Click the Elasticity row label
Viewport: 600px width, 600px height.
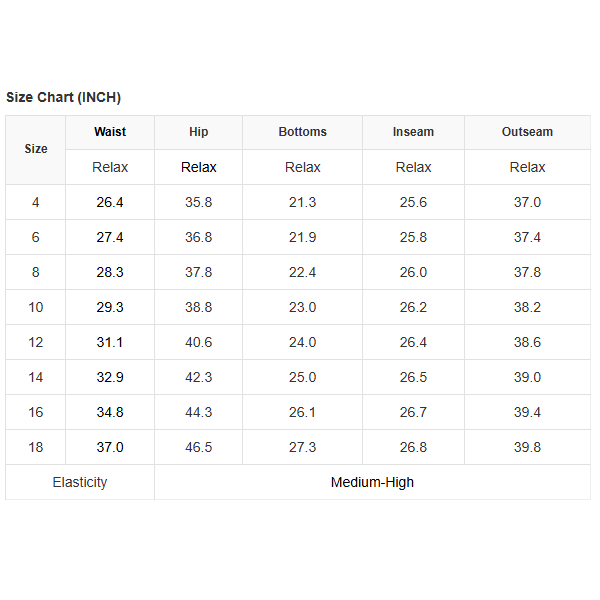tap(80, 482)
